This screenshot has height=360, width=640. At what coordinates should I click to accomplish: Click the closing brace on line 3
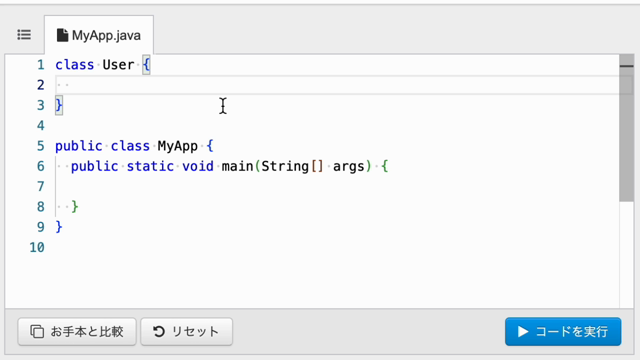(59, 105)
